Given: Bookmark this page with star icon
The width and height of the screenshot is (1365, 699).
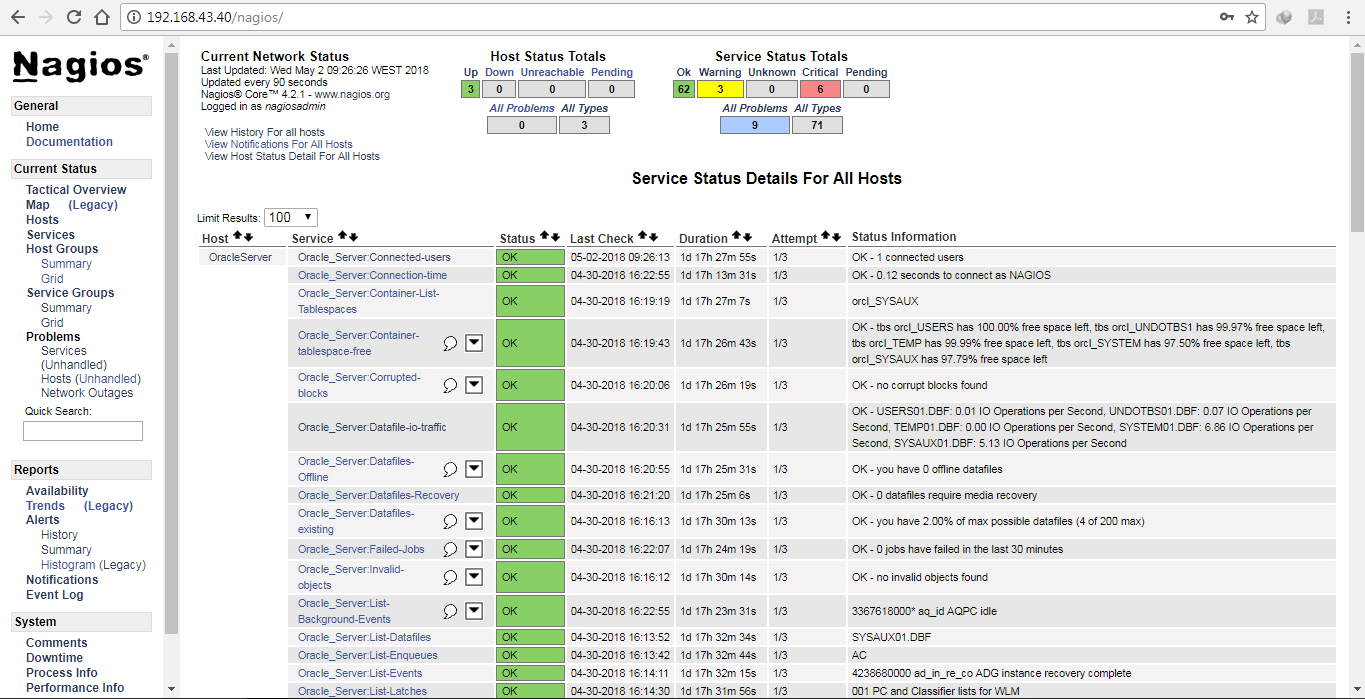Looking at the screenshot, I should (x=1252, y=17).
